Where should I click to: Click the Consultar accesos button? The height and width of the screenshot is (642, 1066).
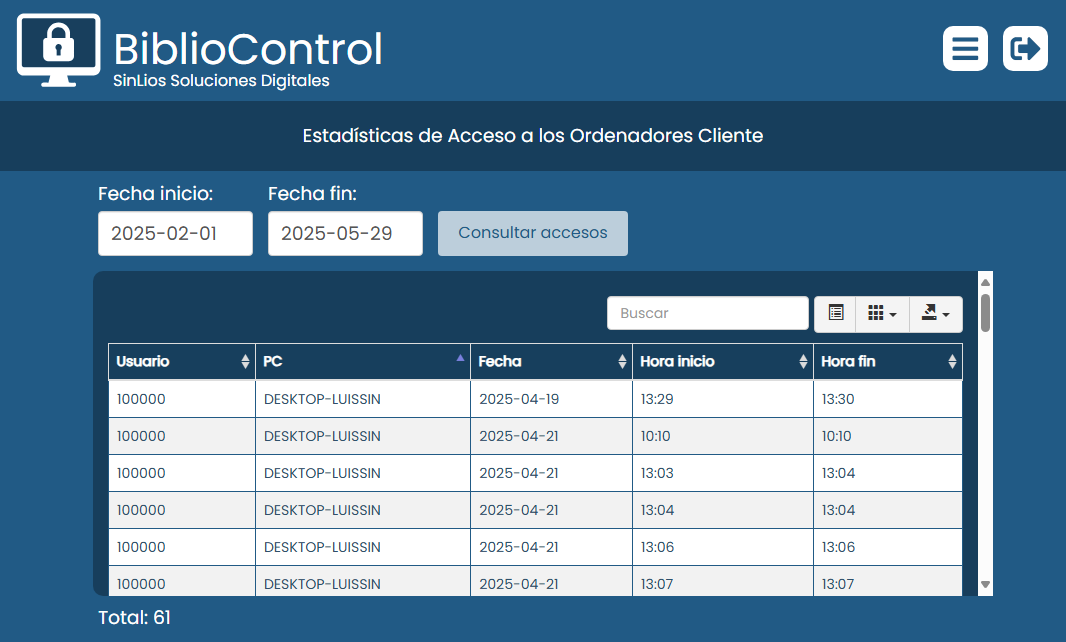[x=532, y=233]
